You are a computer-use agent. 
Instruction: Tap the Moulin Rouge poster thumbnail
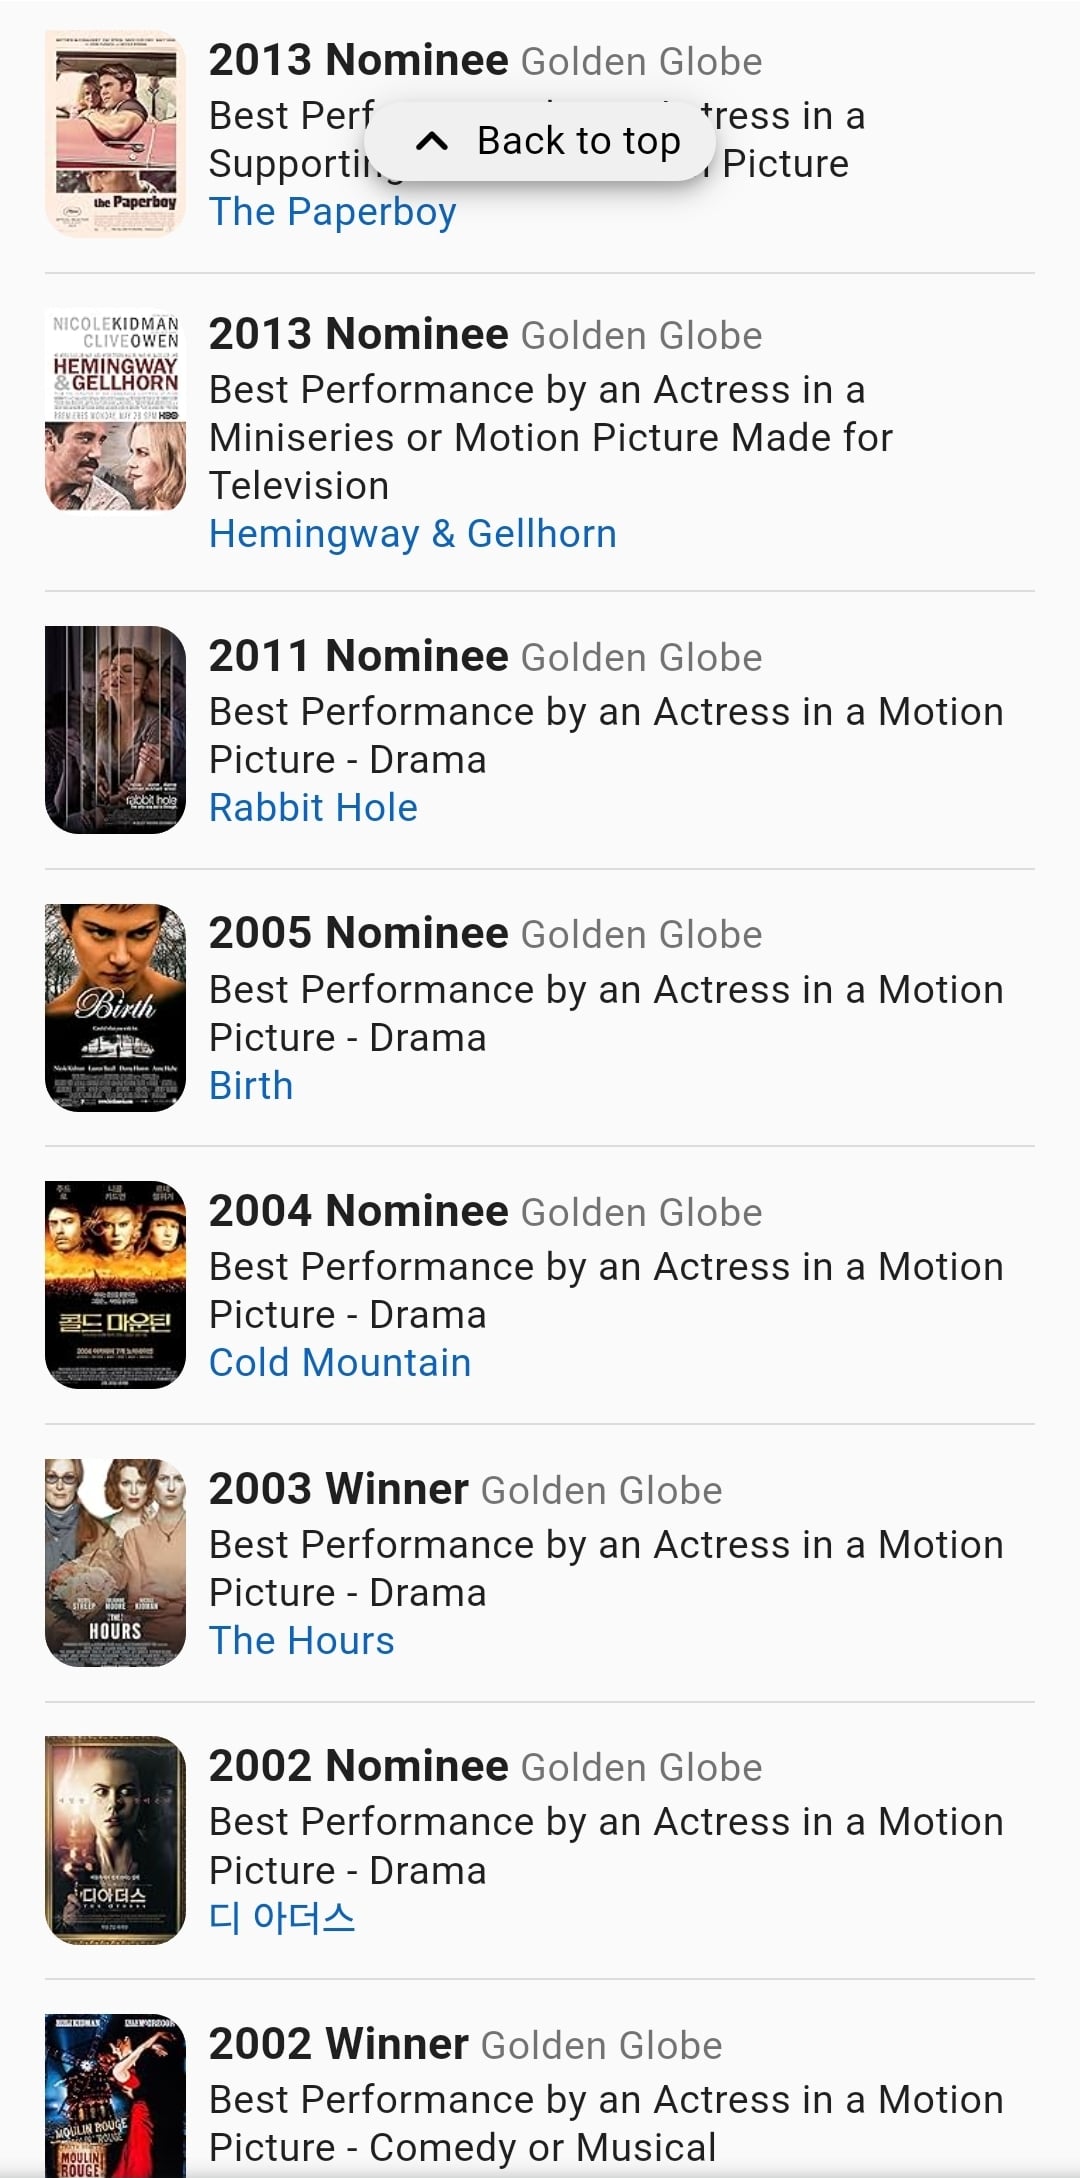pos(116,2096)
